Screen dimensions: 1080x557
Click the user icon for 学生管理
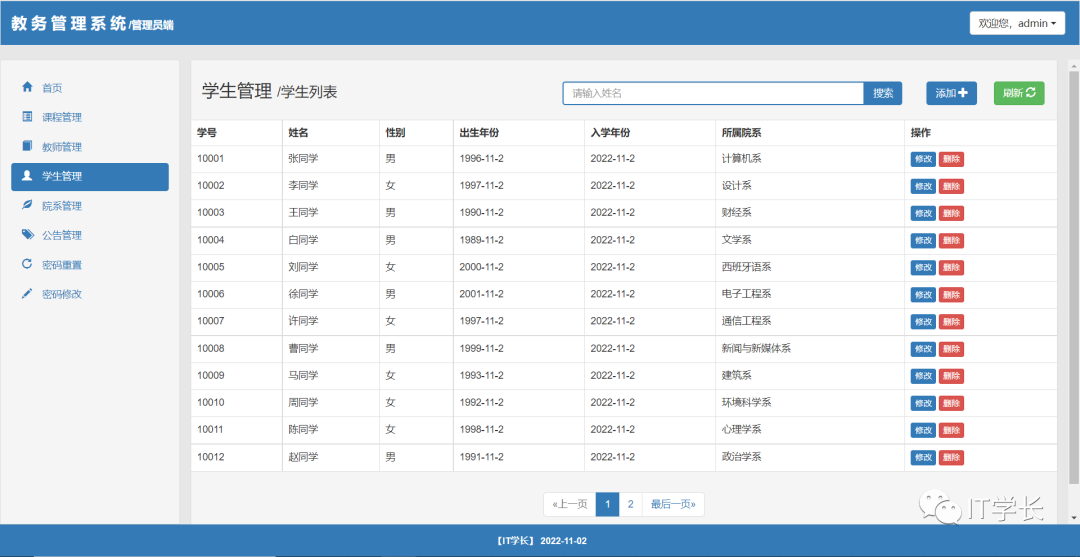28,176
